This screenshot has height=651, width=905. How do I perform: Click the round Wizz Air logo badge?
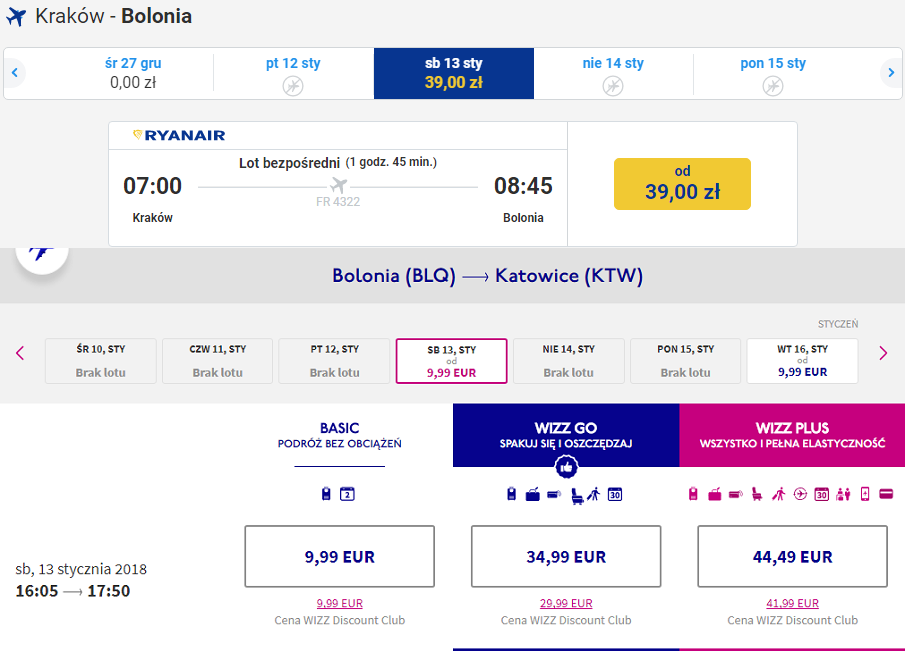tap(42, 259)
